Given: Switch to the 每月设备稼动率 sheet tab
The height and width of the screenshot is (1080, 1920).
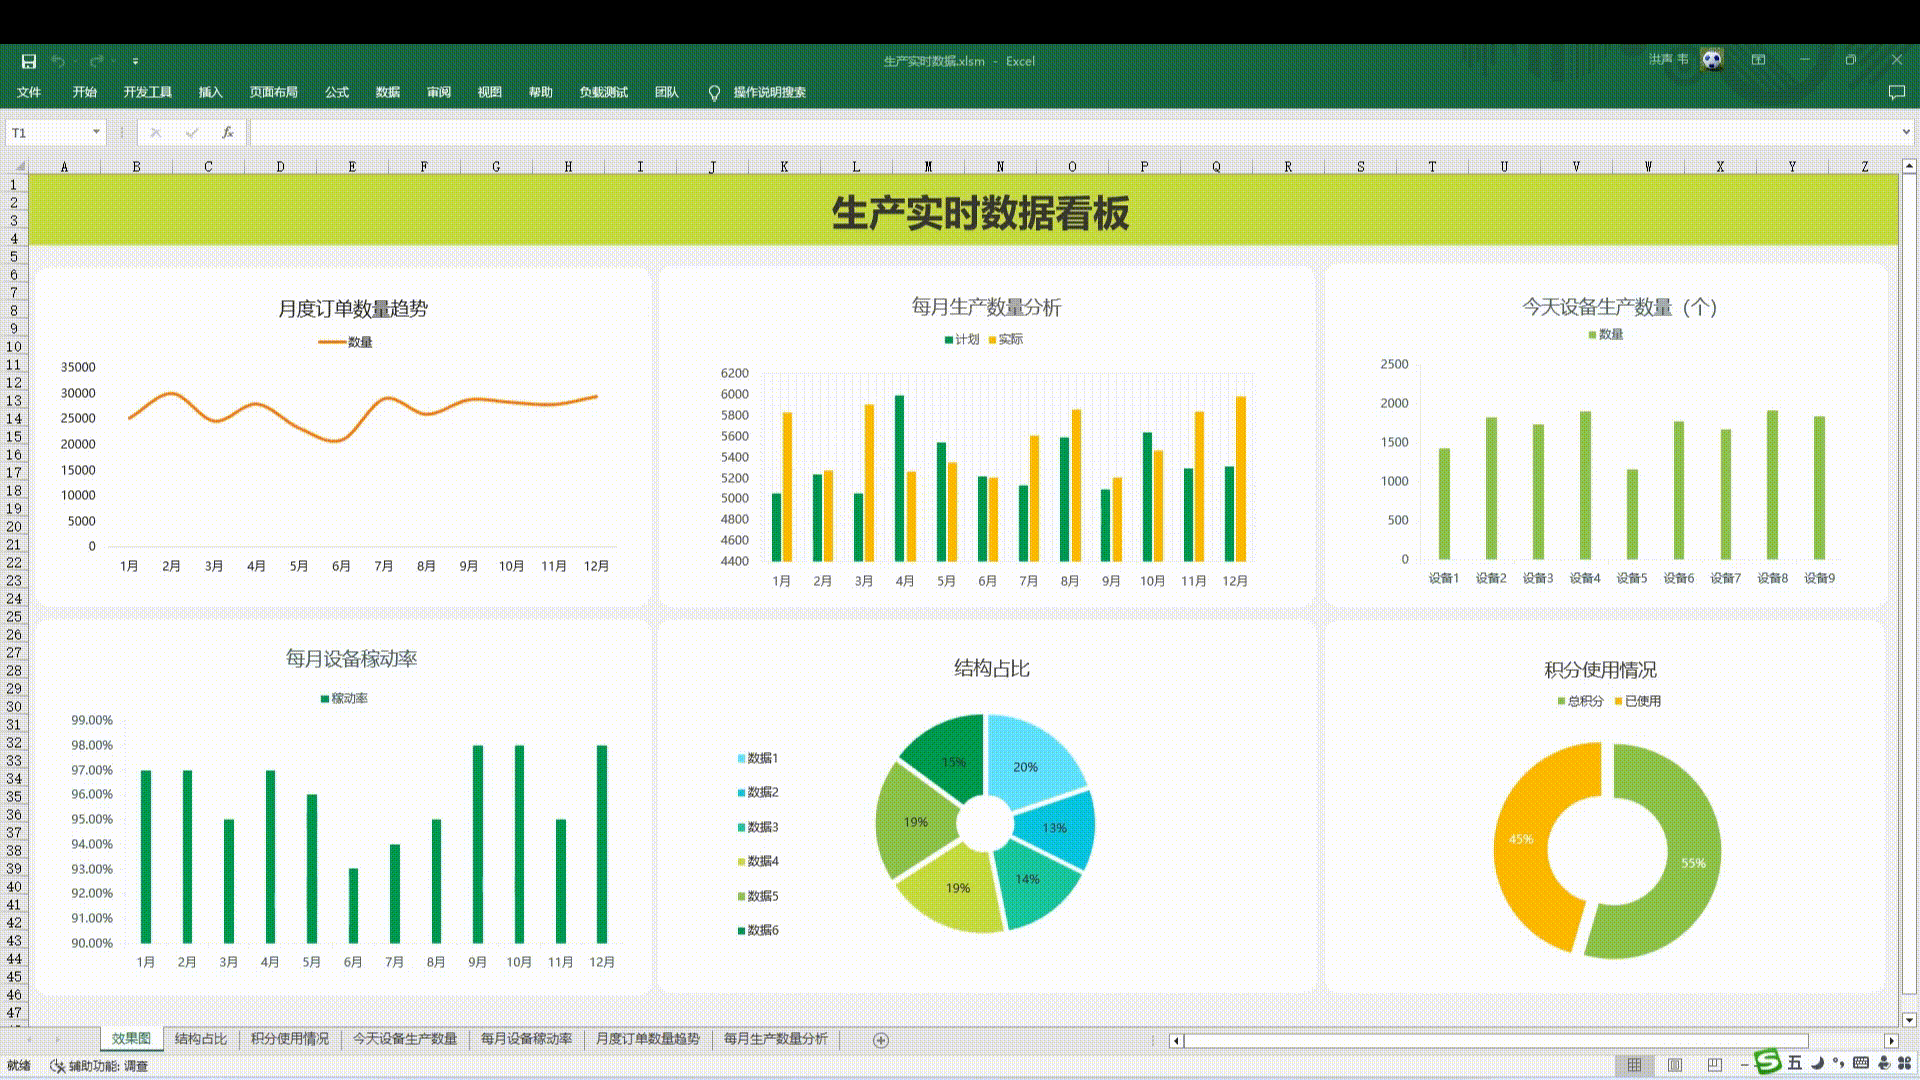Looking at the screenshot, I should pos(526,1039).
